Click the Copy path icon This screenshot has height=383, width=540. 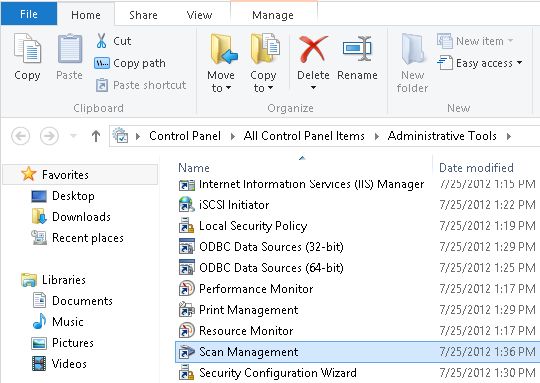click(102, 63)
